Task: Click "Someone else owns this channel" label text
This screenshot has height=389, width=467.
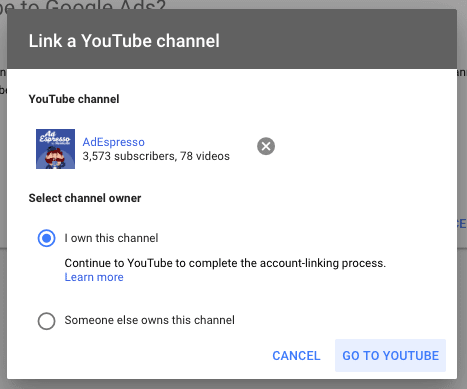Action: coord(149,320)
